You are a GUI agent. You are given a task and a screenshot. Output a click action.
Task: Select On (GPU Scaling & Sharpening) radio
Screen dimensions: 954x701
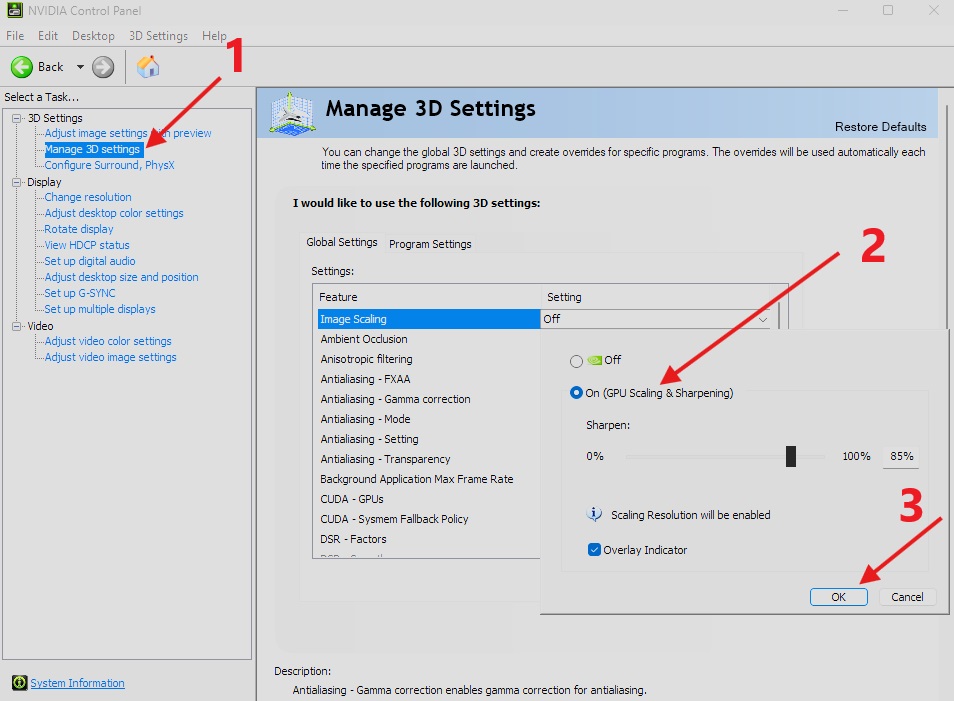[576, 393]
